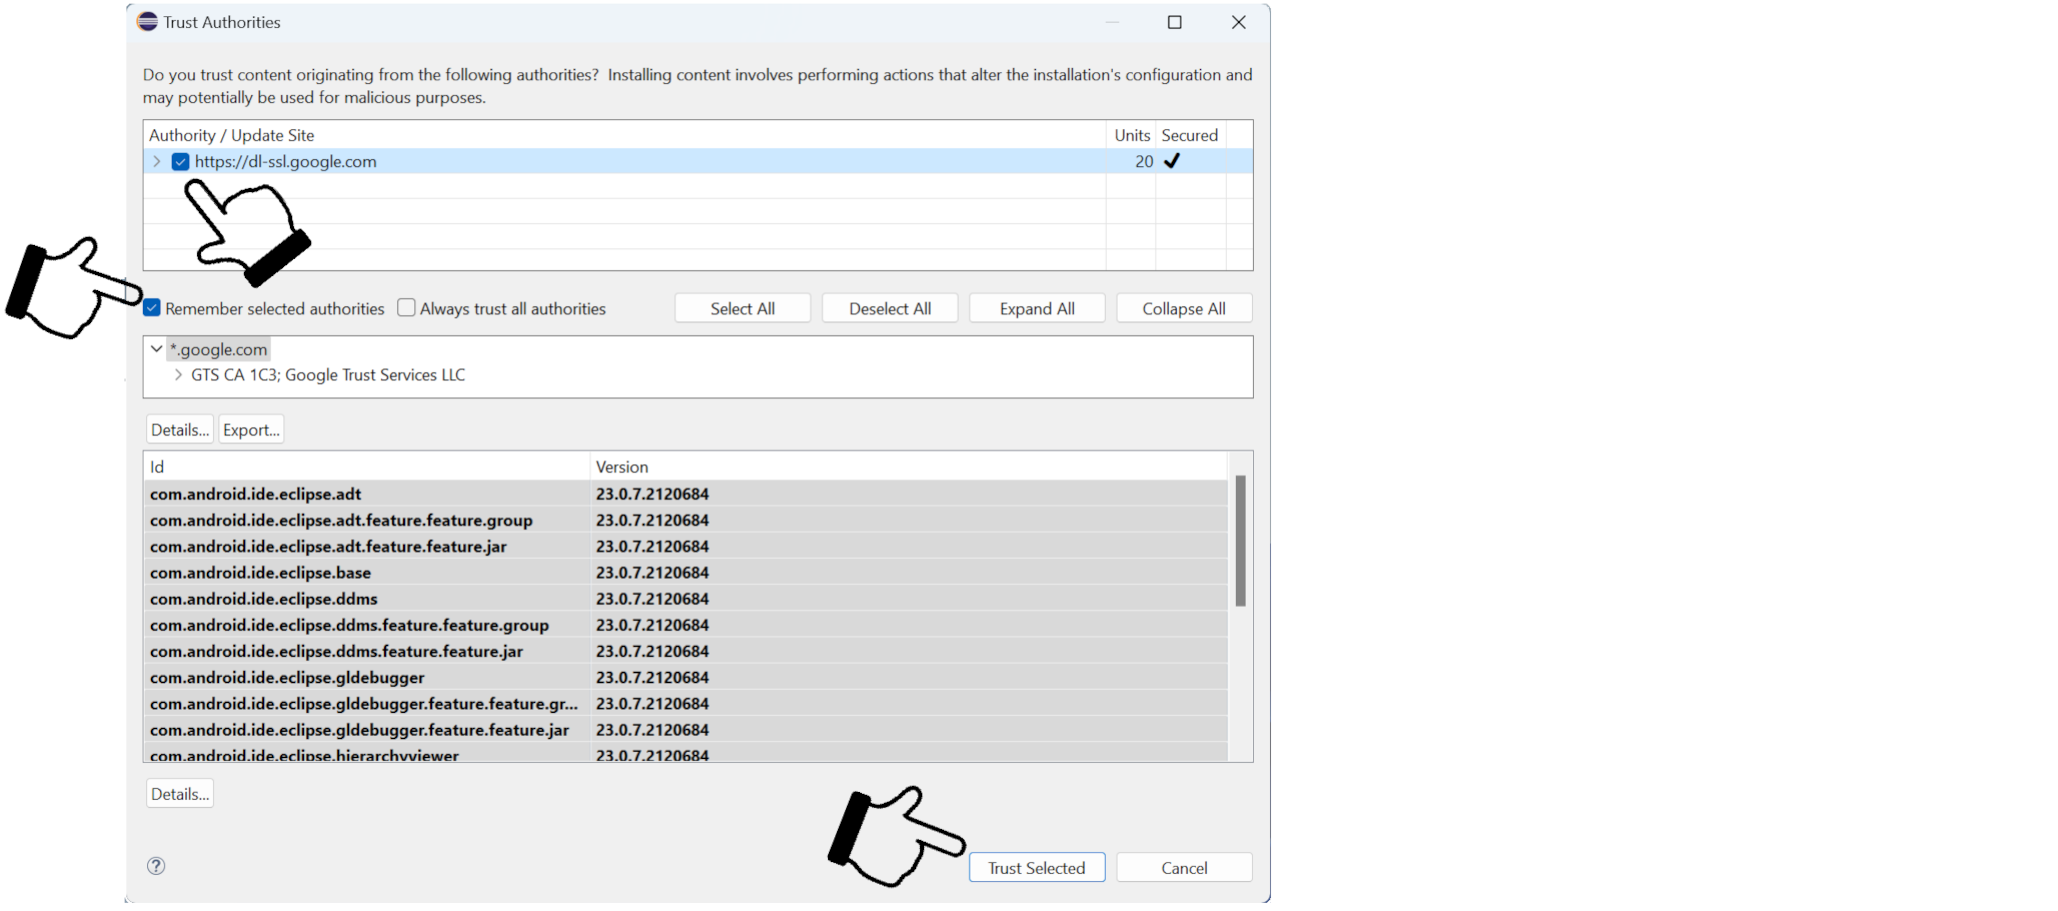Click the Select All button

pos(743,309)
